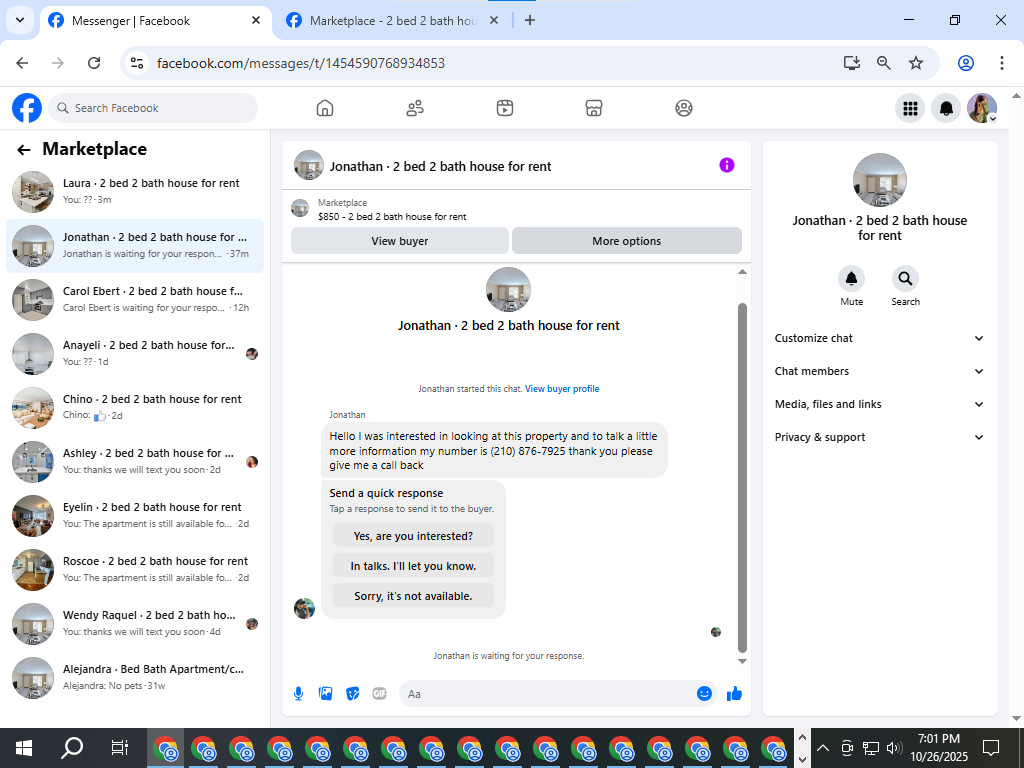Viewport: 1024px width, 768px height.
Task: Go back using the arrow beside Marketplace
Action: point(24,150)
